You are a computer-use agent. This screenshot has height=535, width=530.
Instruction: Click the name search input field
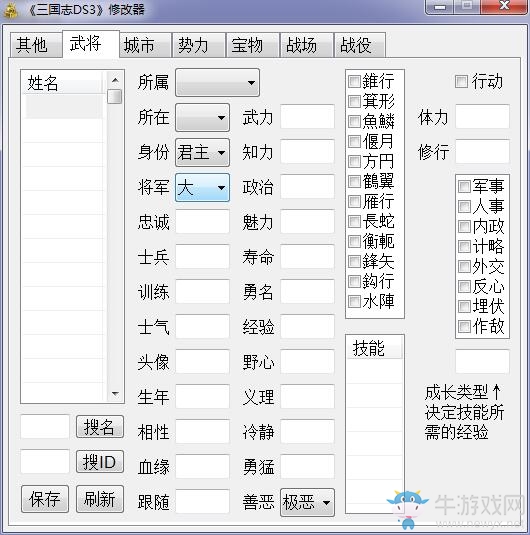45,426
